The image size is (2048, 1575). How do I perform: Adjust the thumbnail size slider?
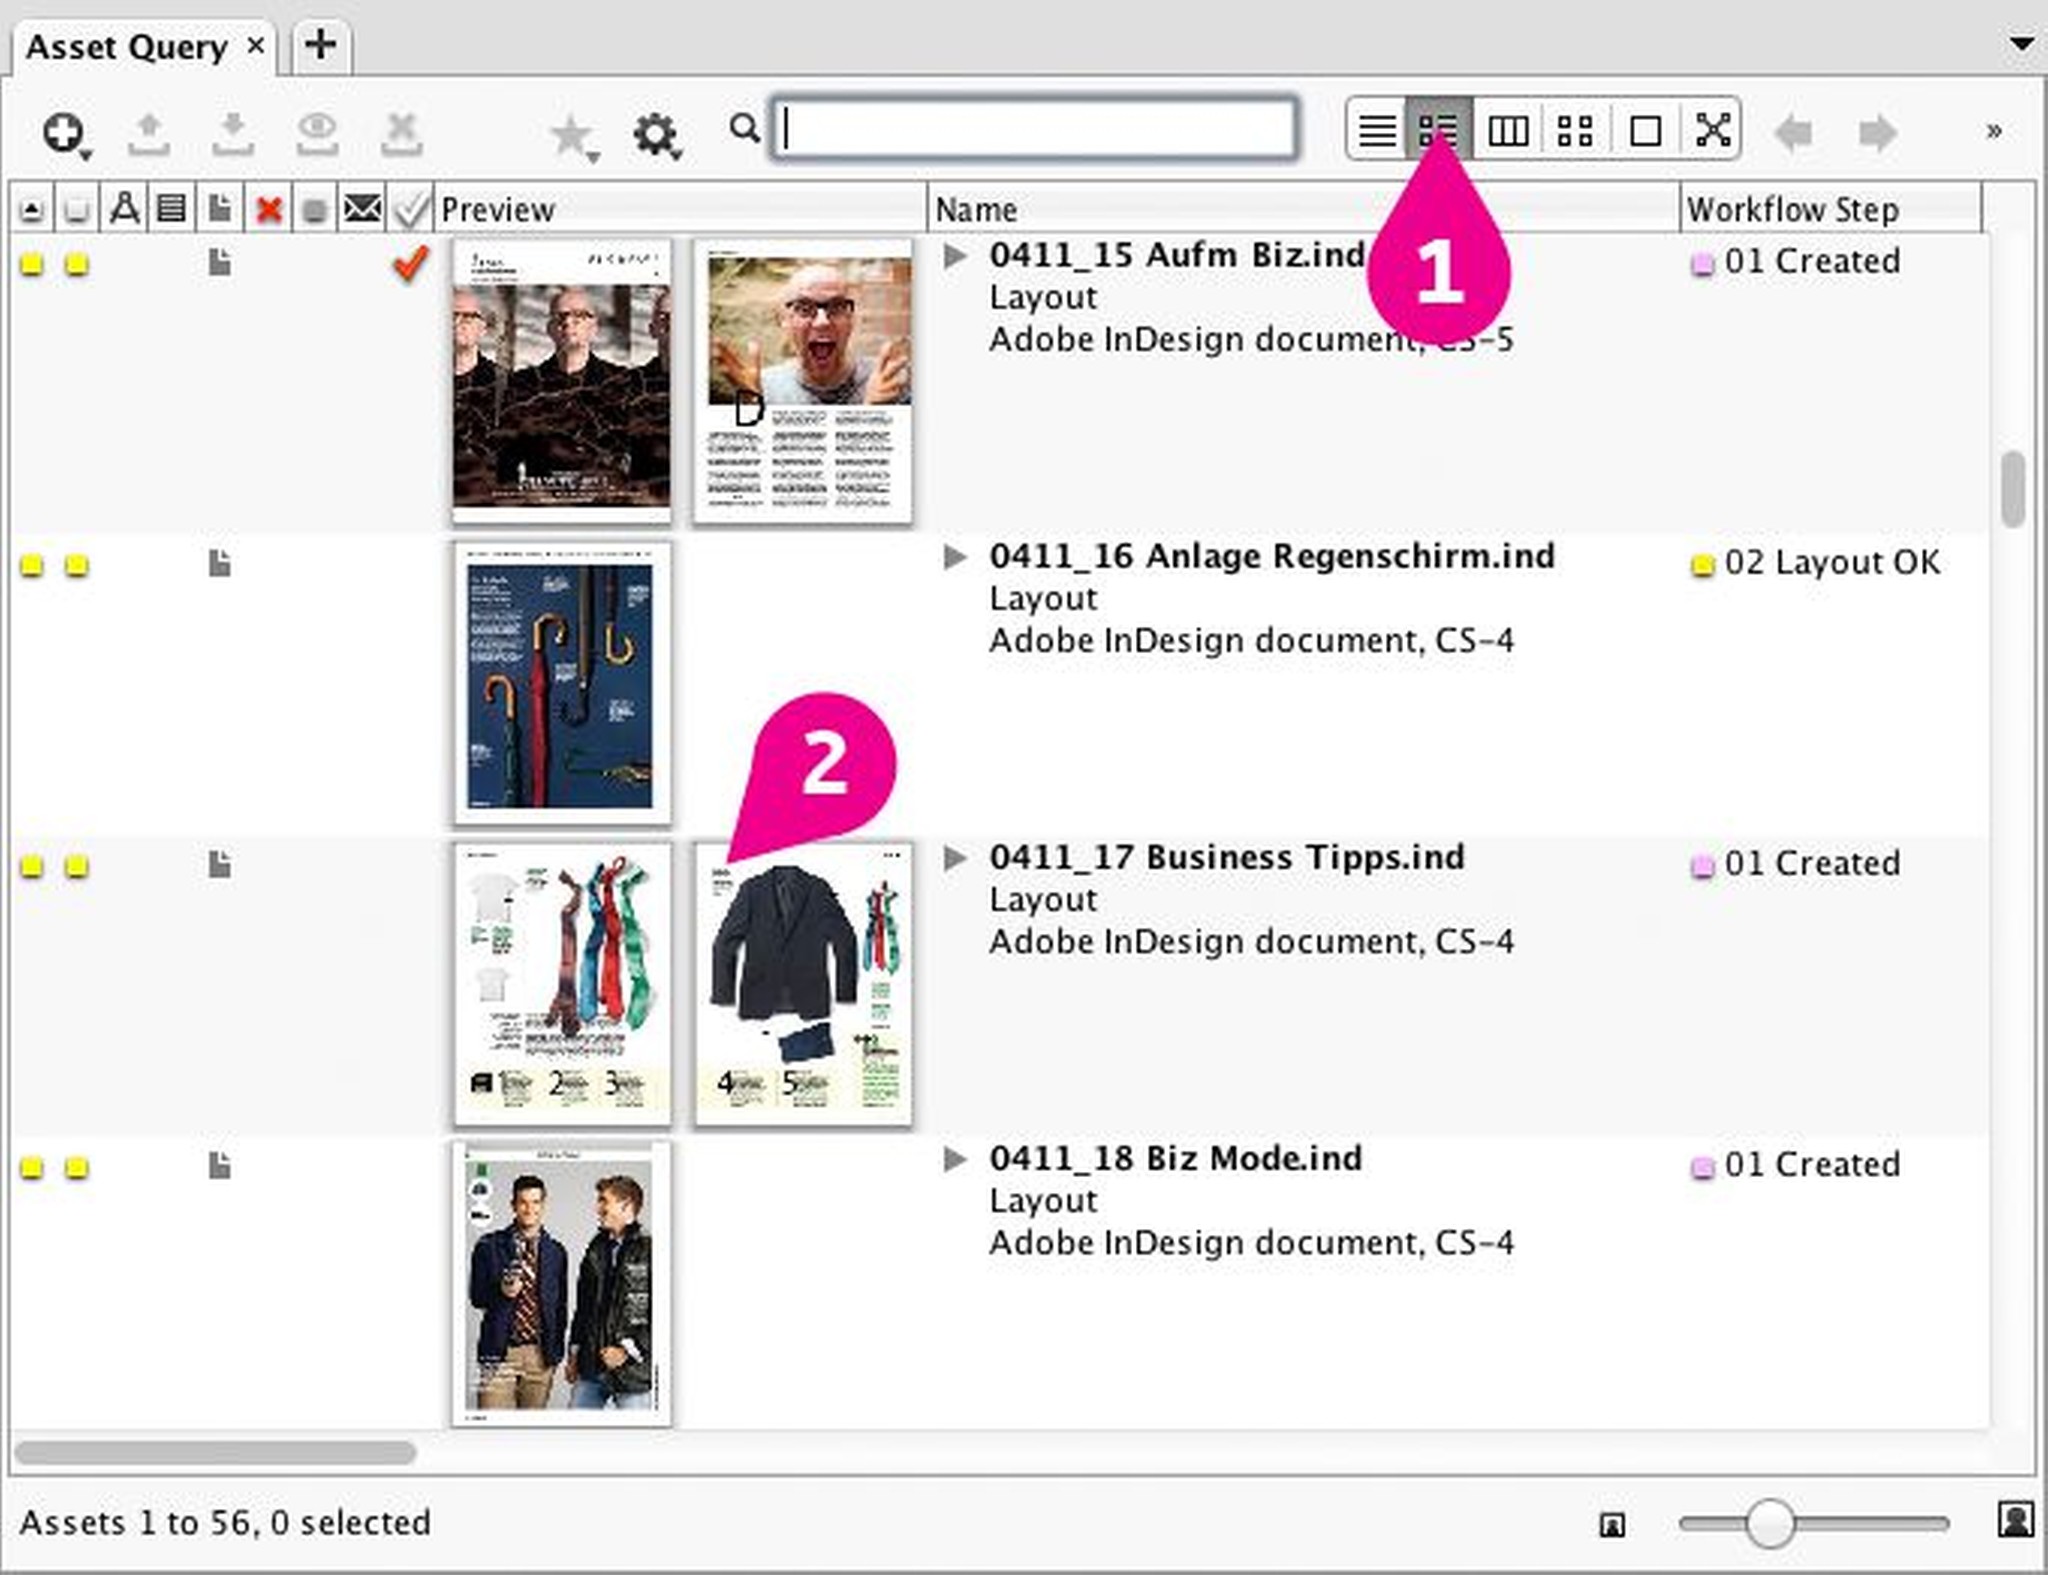(1770, 1524)
